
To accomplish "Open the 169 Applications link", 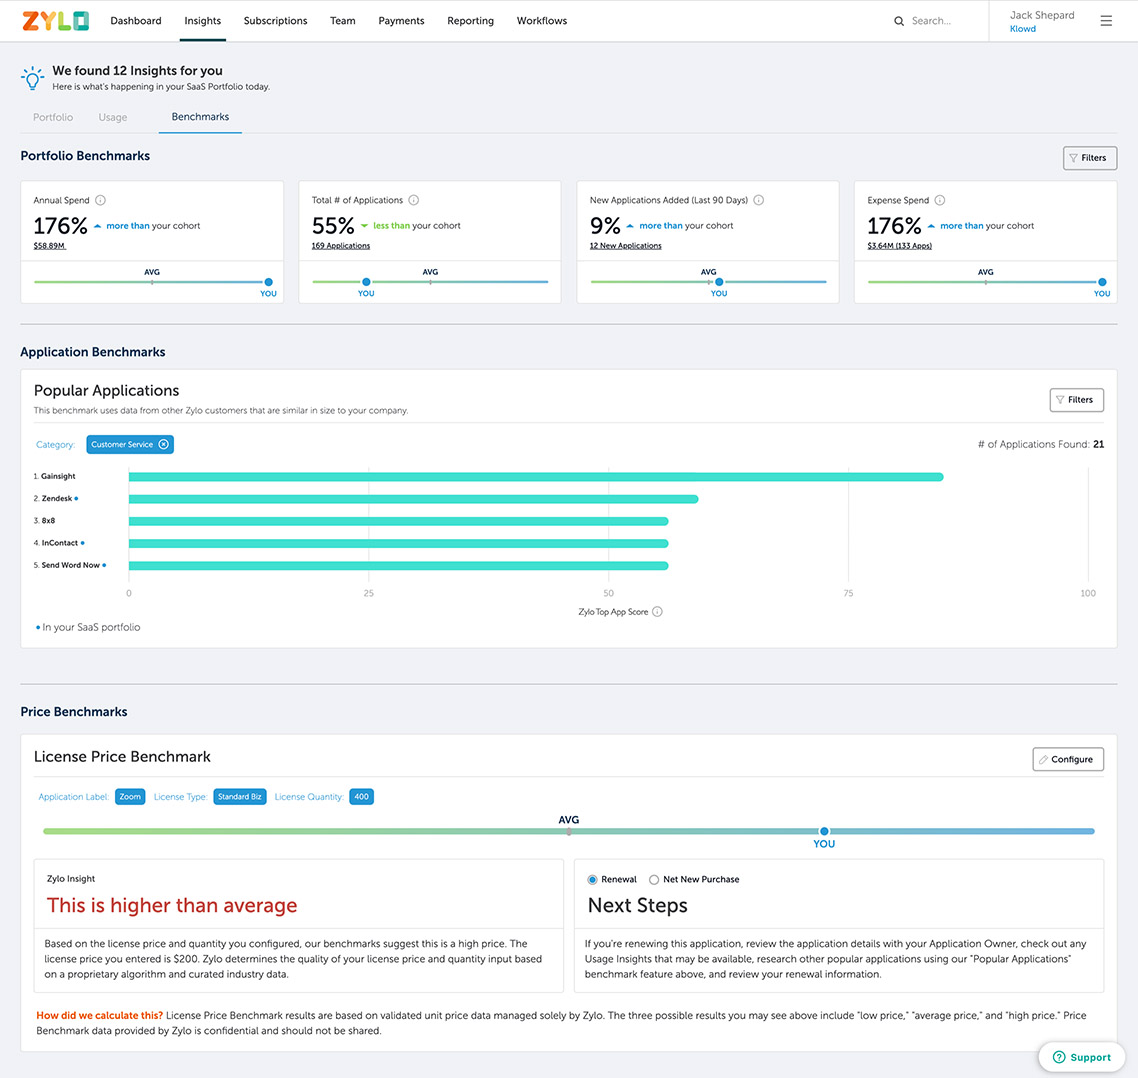I will pyautogui.click(x=341, y=246).
